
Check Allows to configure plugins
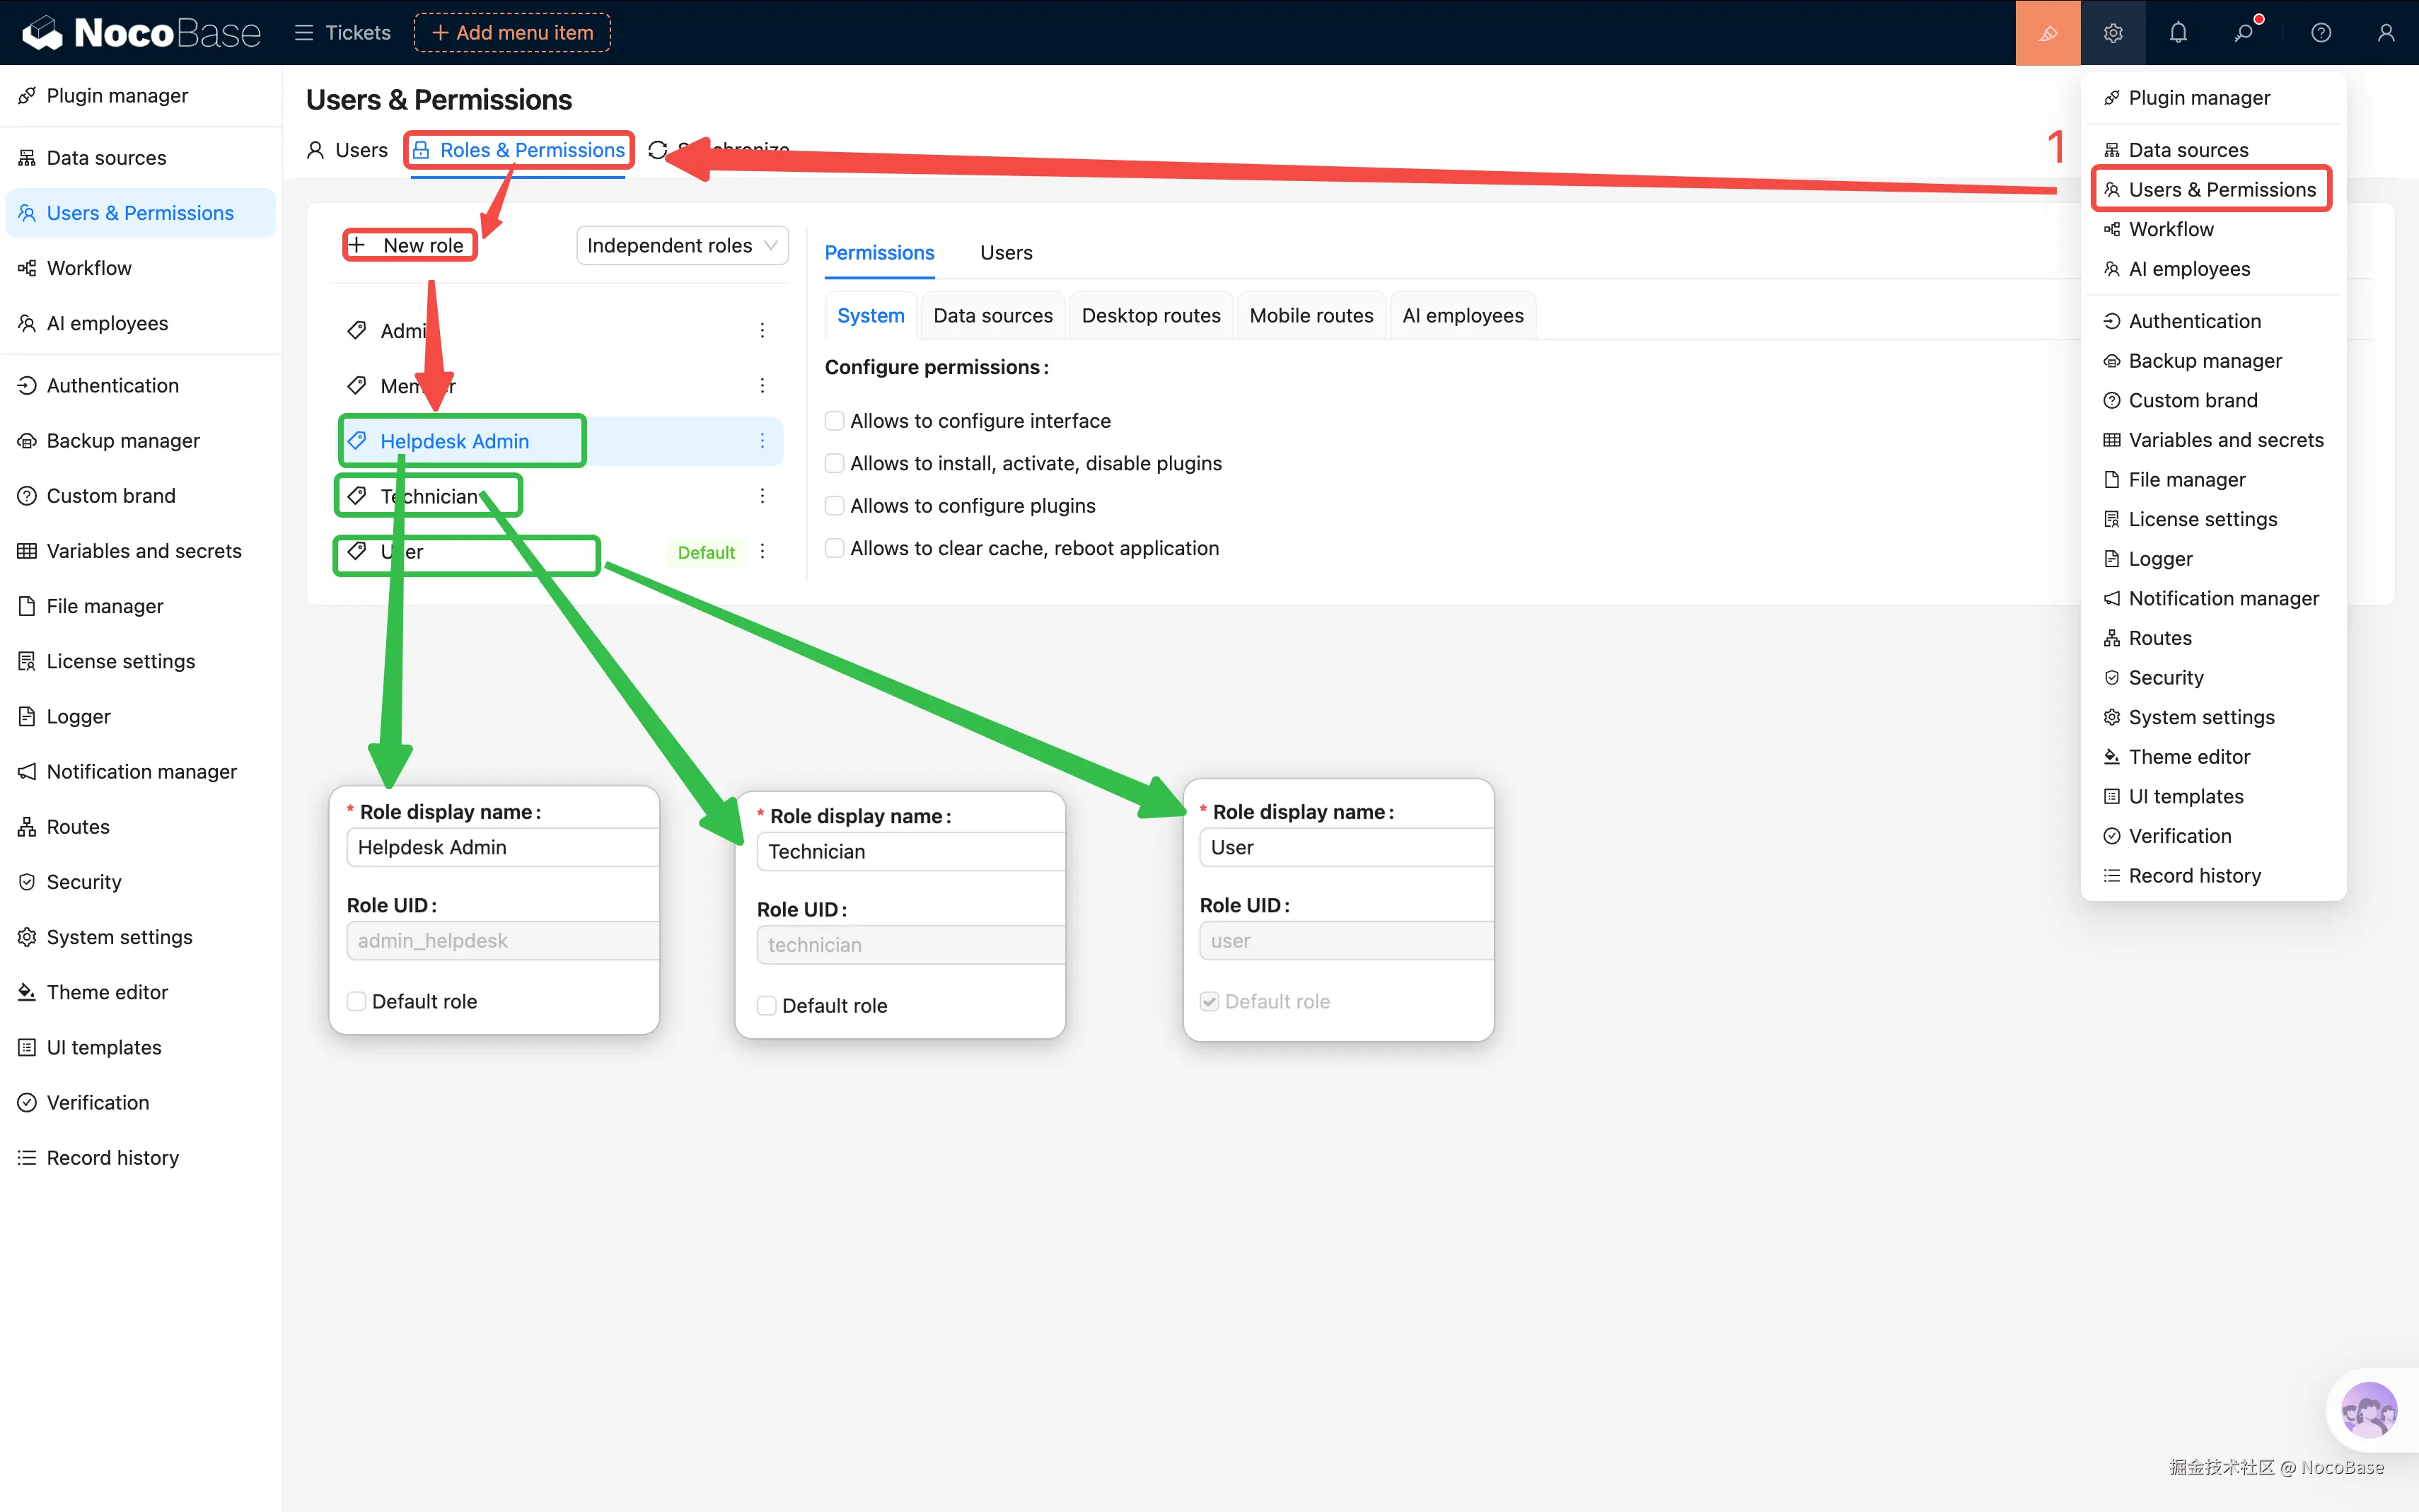click(x=834, y=506)
